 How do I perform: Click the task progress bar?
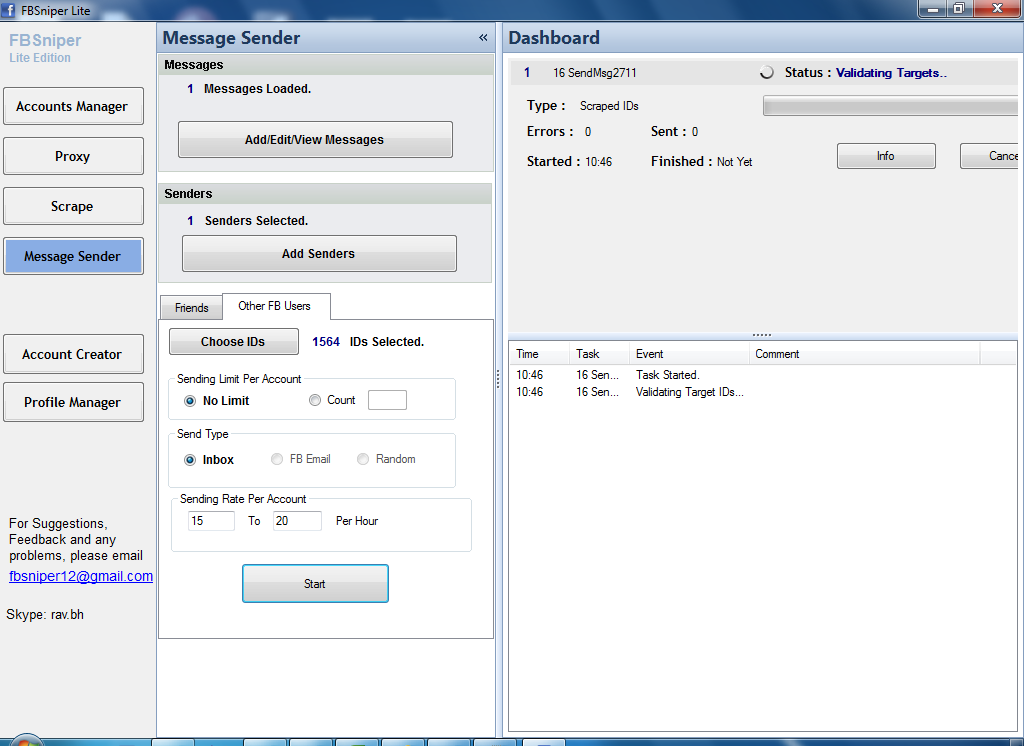[x=891, y=106]
